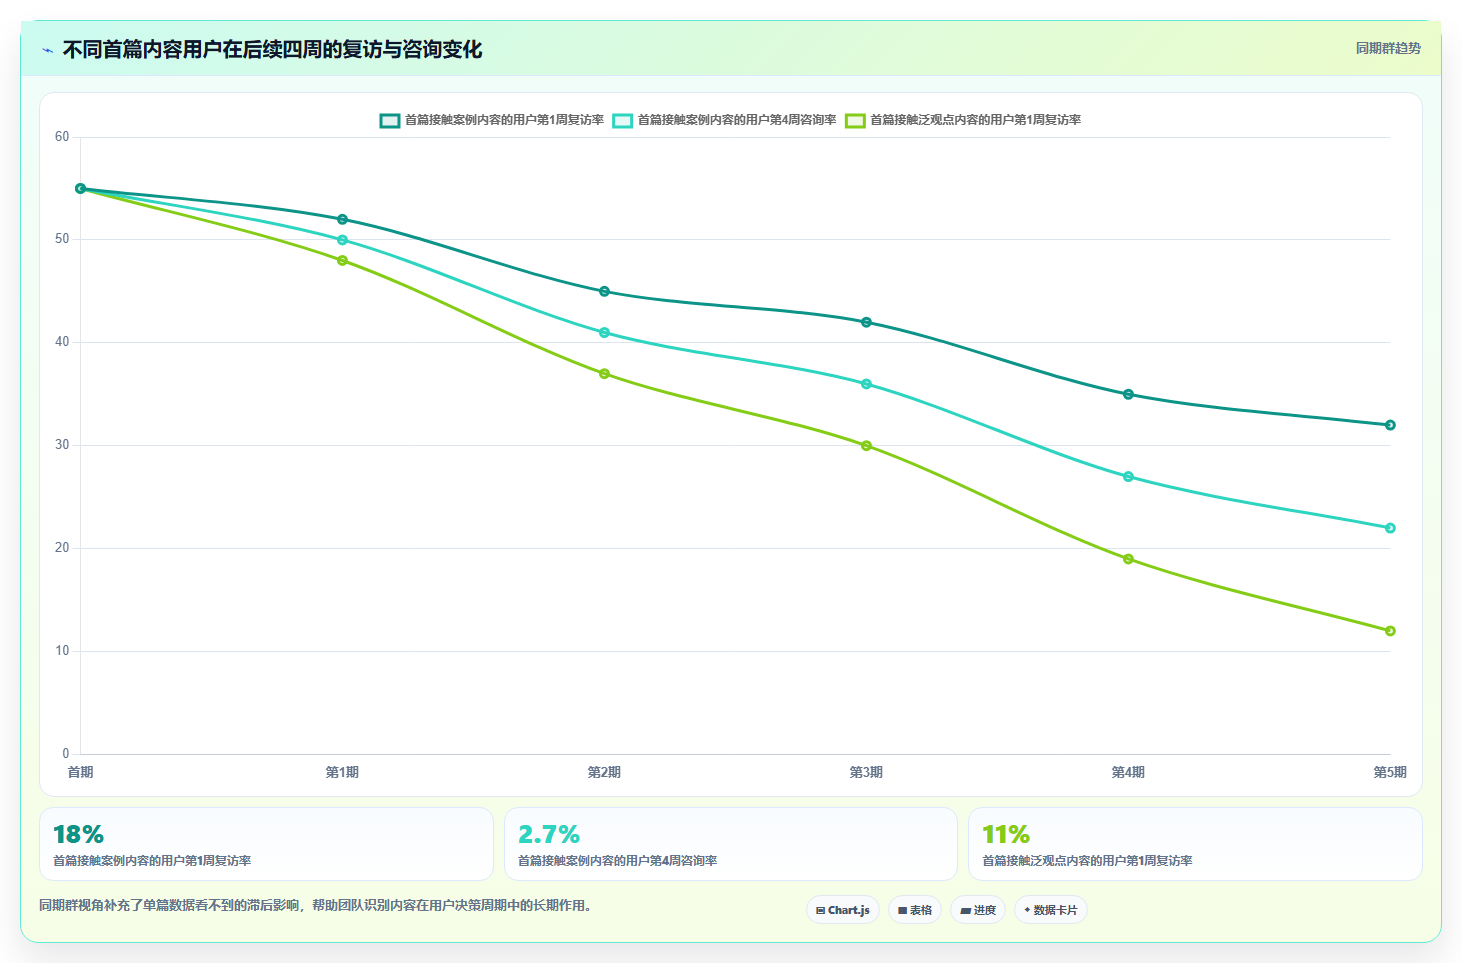Click the x-axis label 第3期
The image size is (1462, 963).
(866, 772)
